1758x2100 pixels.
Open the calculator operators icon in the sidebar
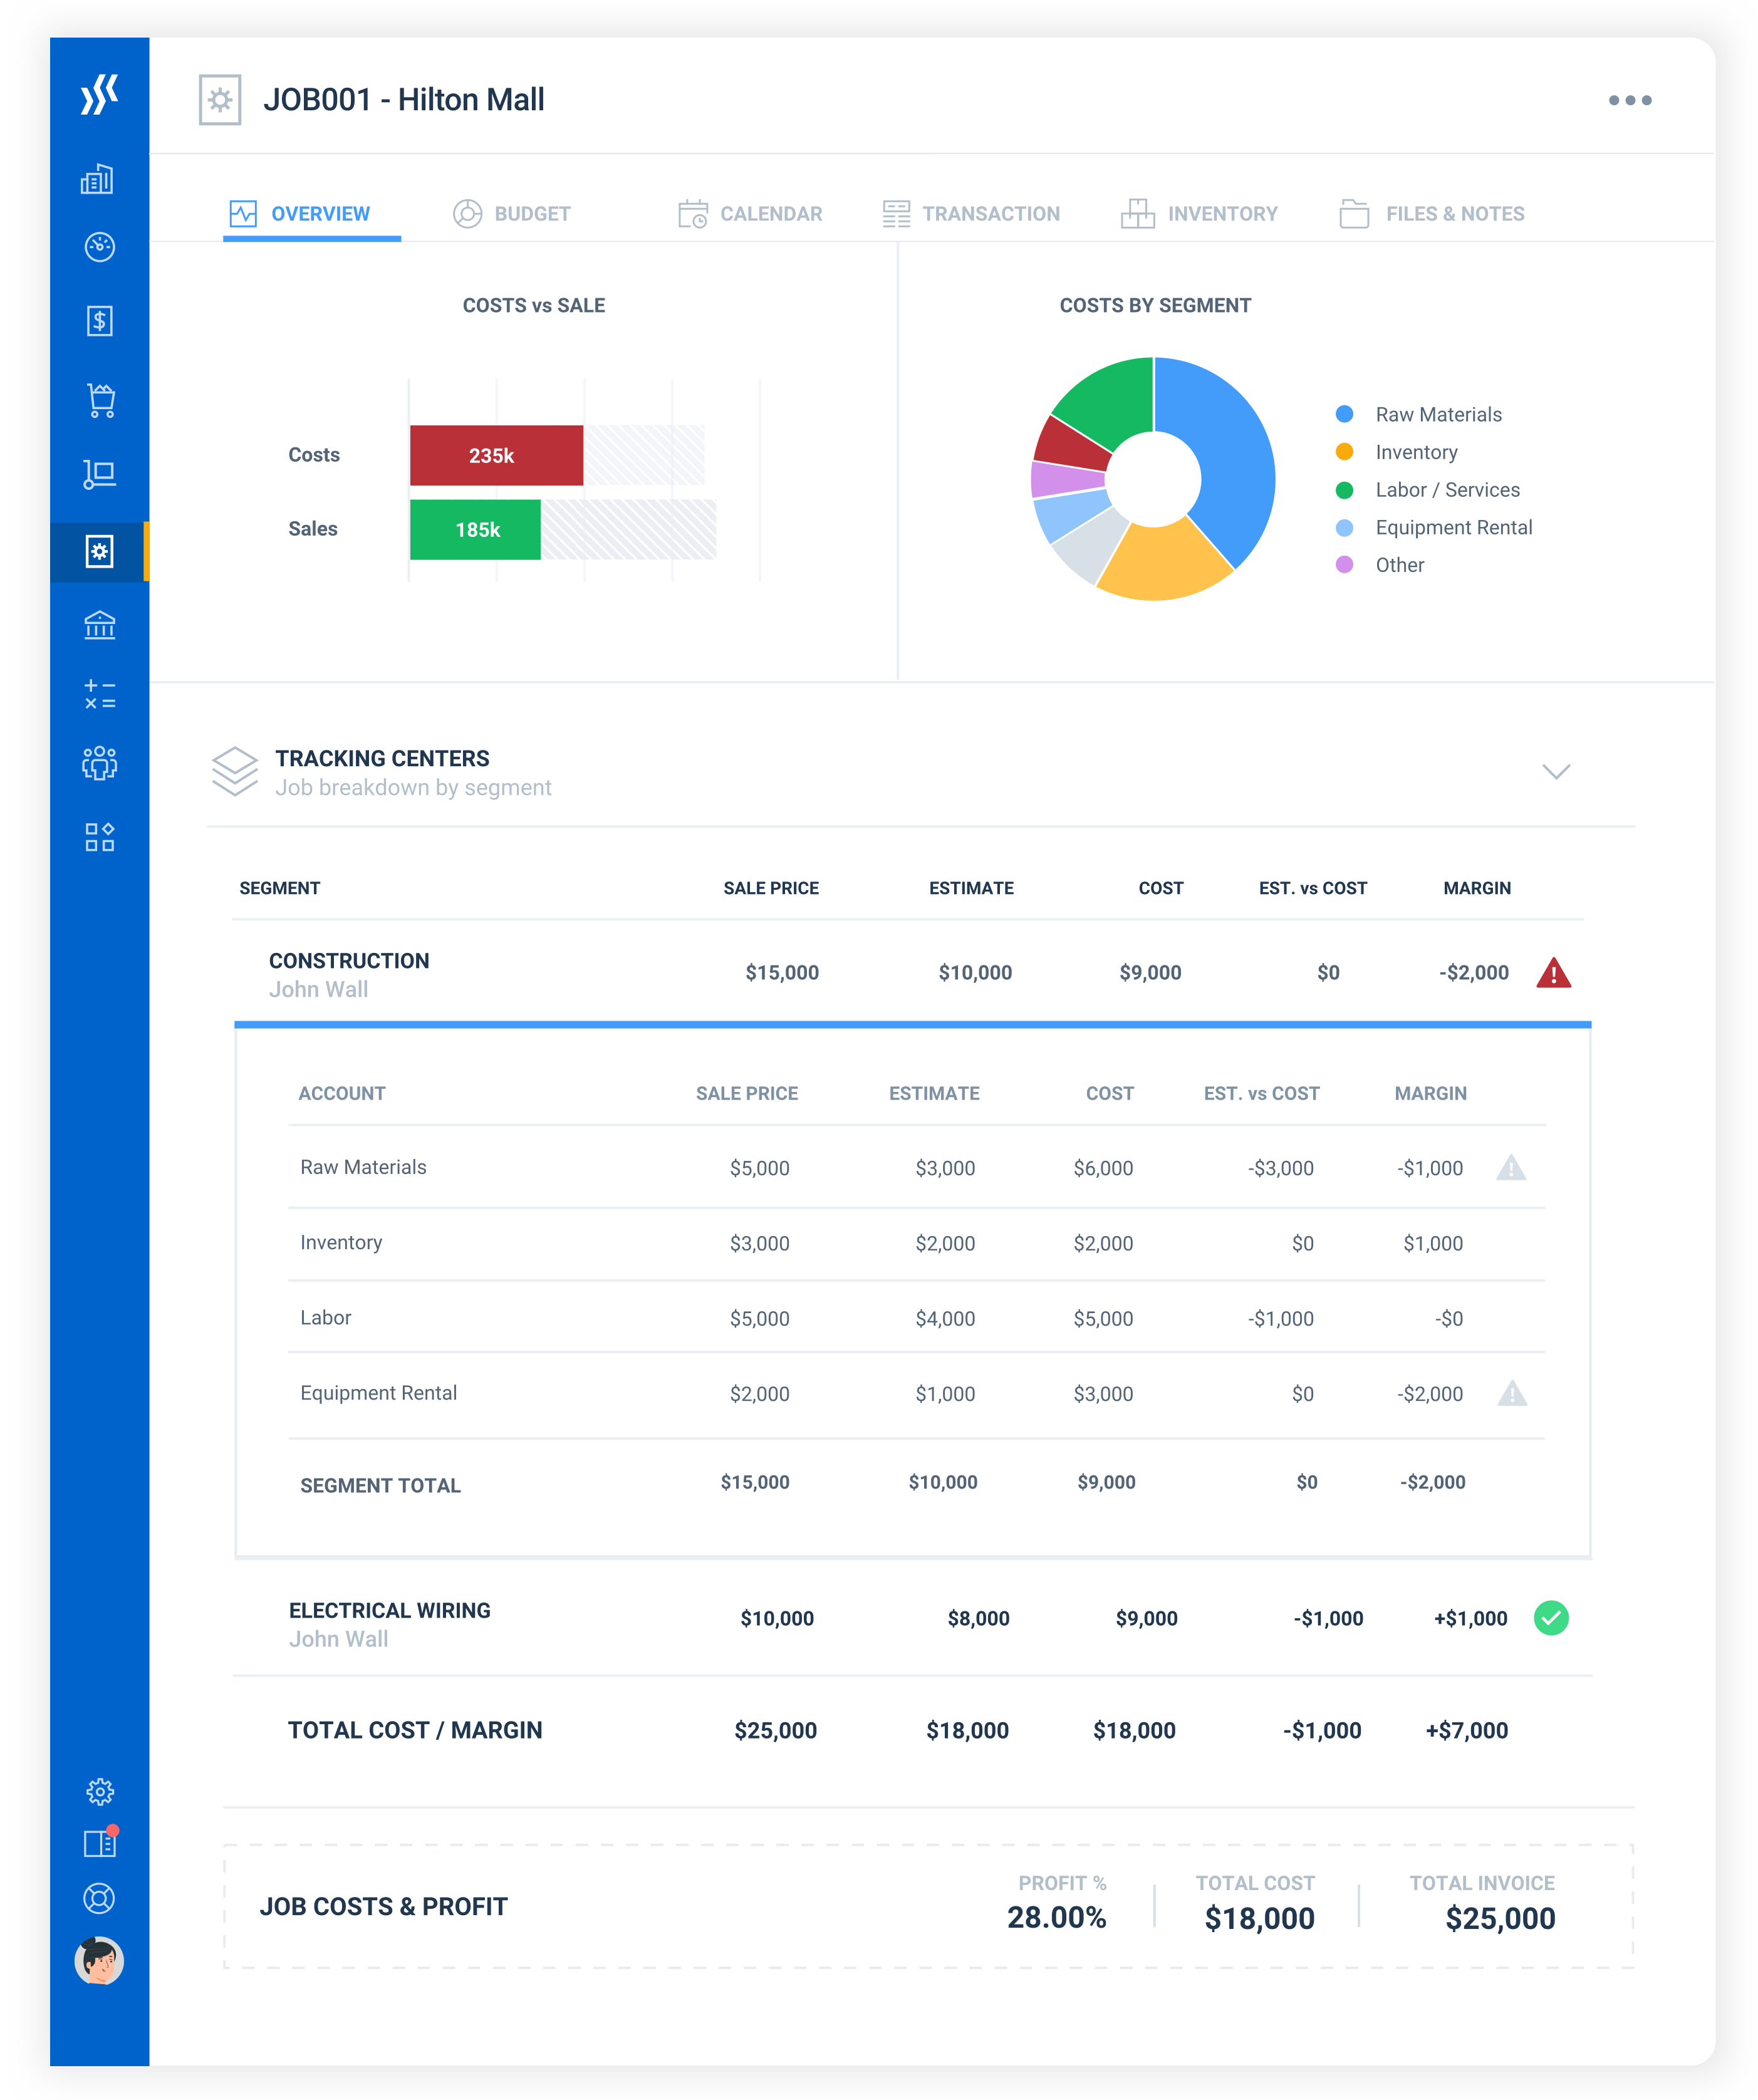[99, 694]
